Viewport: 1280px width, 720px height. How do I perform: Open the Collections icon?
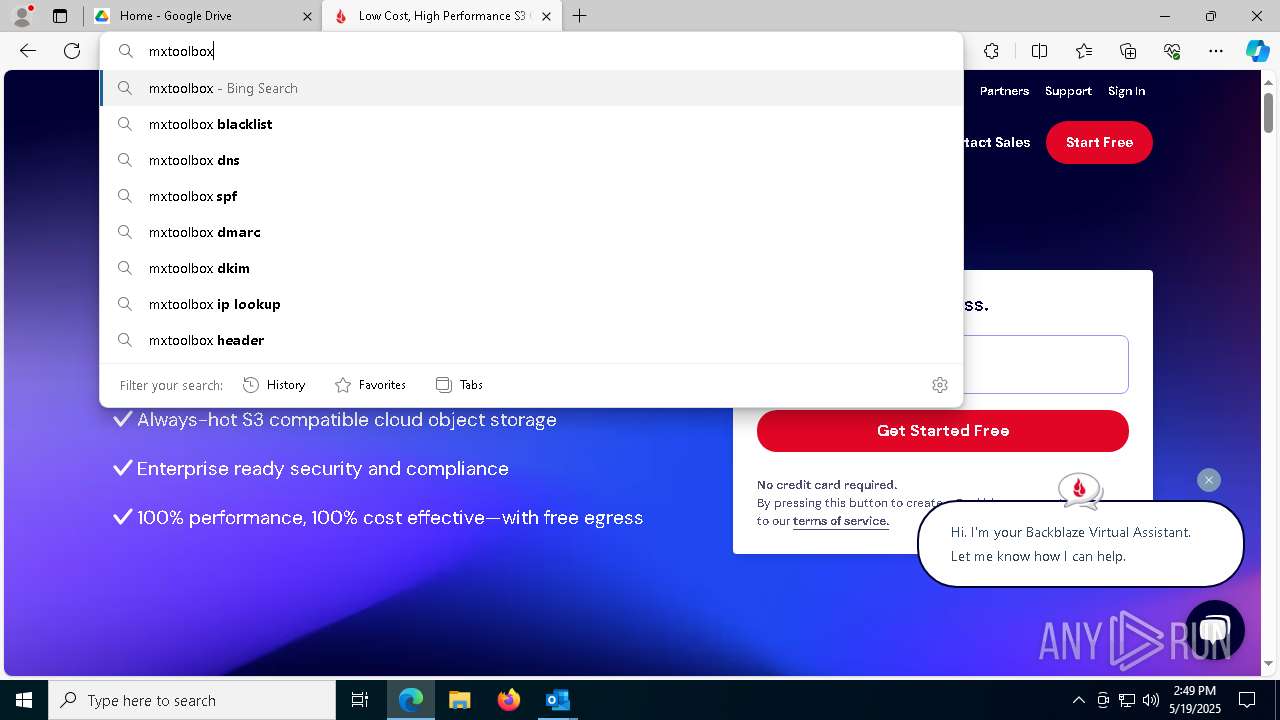tap(1128, 51)
